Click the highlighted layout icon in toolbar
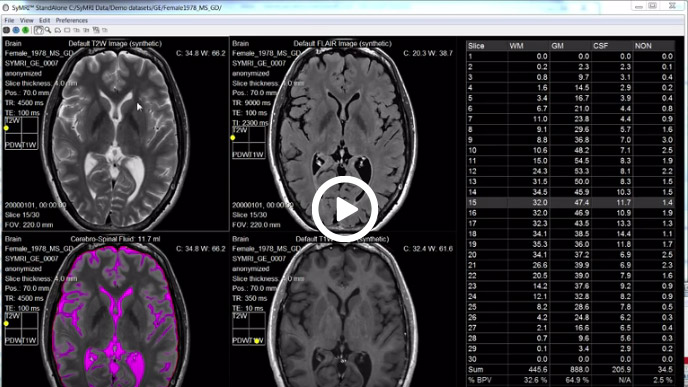The width and height of the screenshot is (688, 387). 96,30
